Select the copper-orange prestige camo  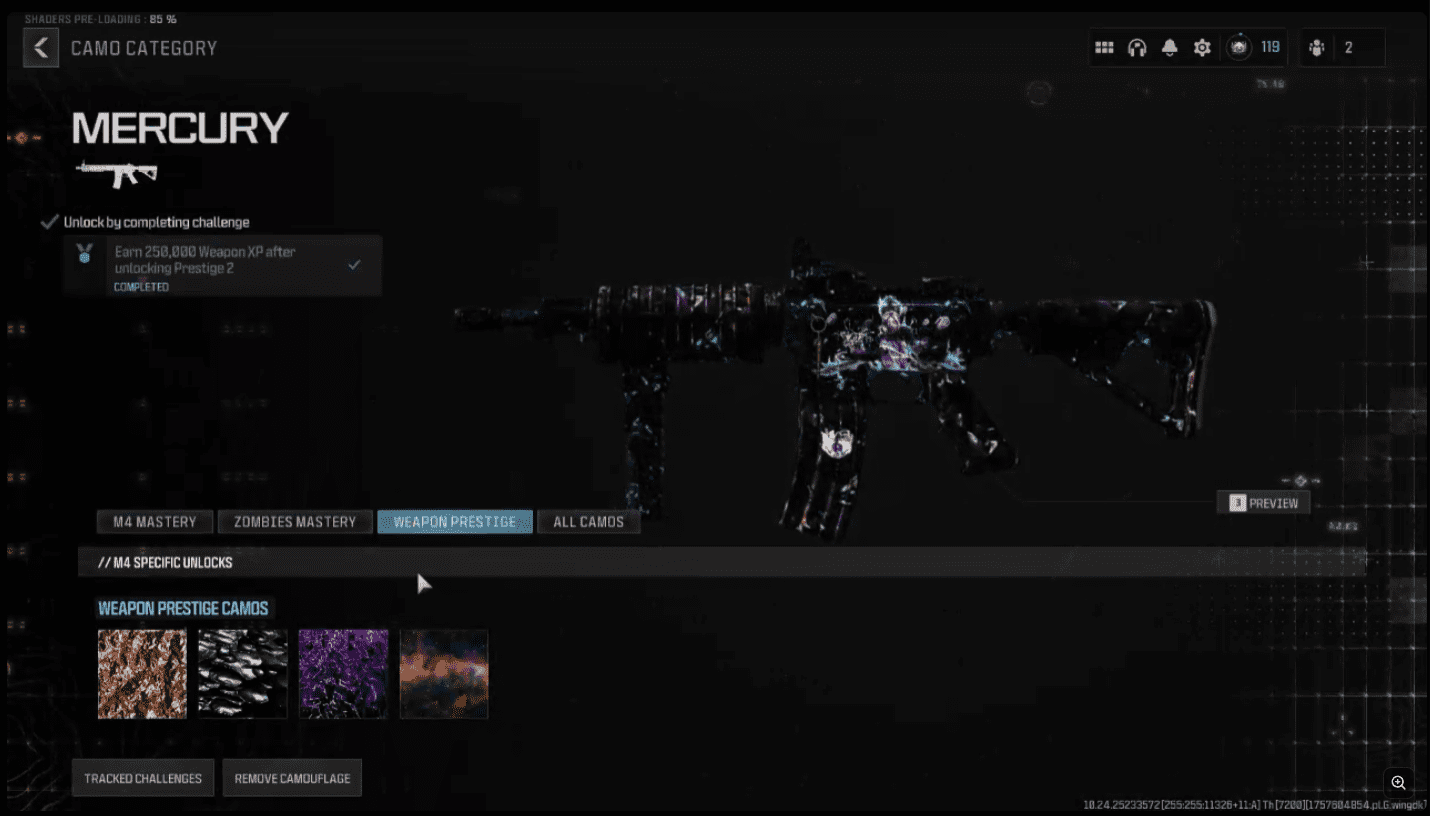click(x=142, y=674)
